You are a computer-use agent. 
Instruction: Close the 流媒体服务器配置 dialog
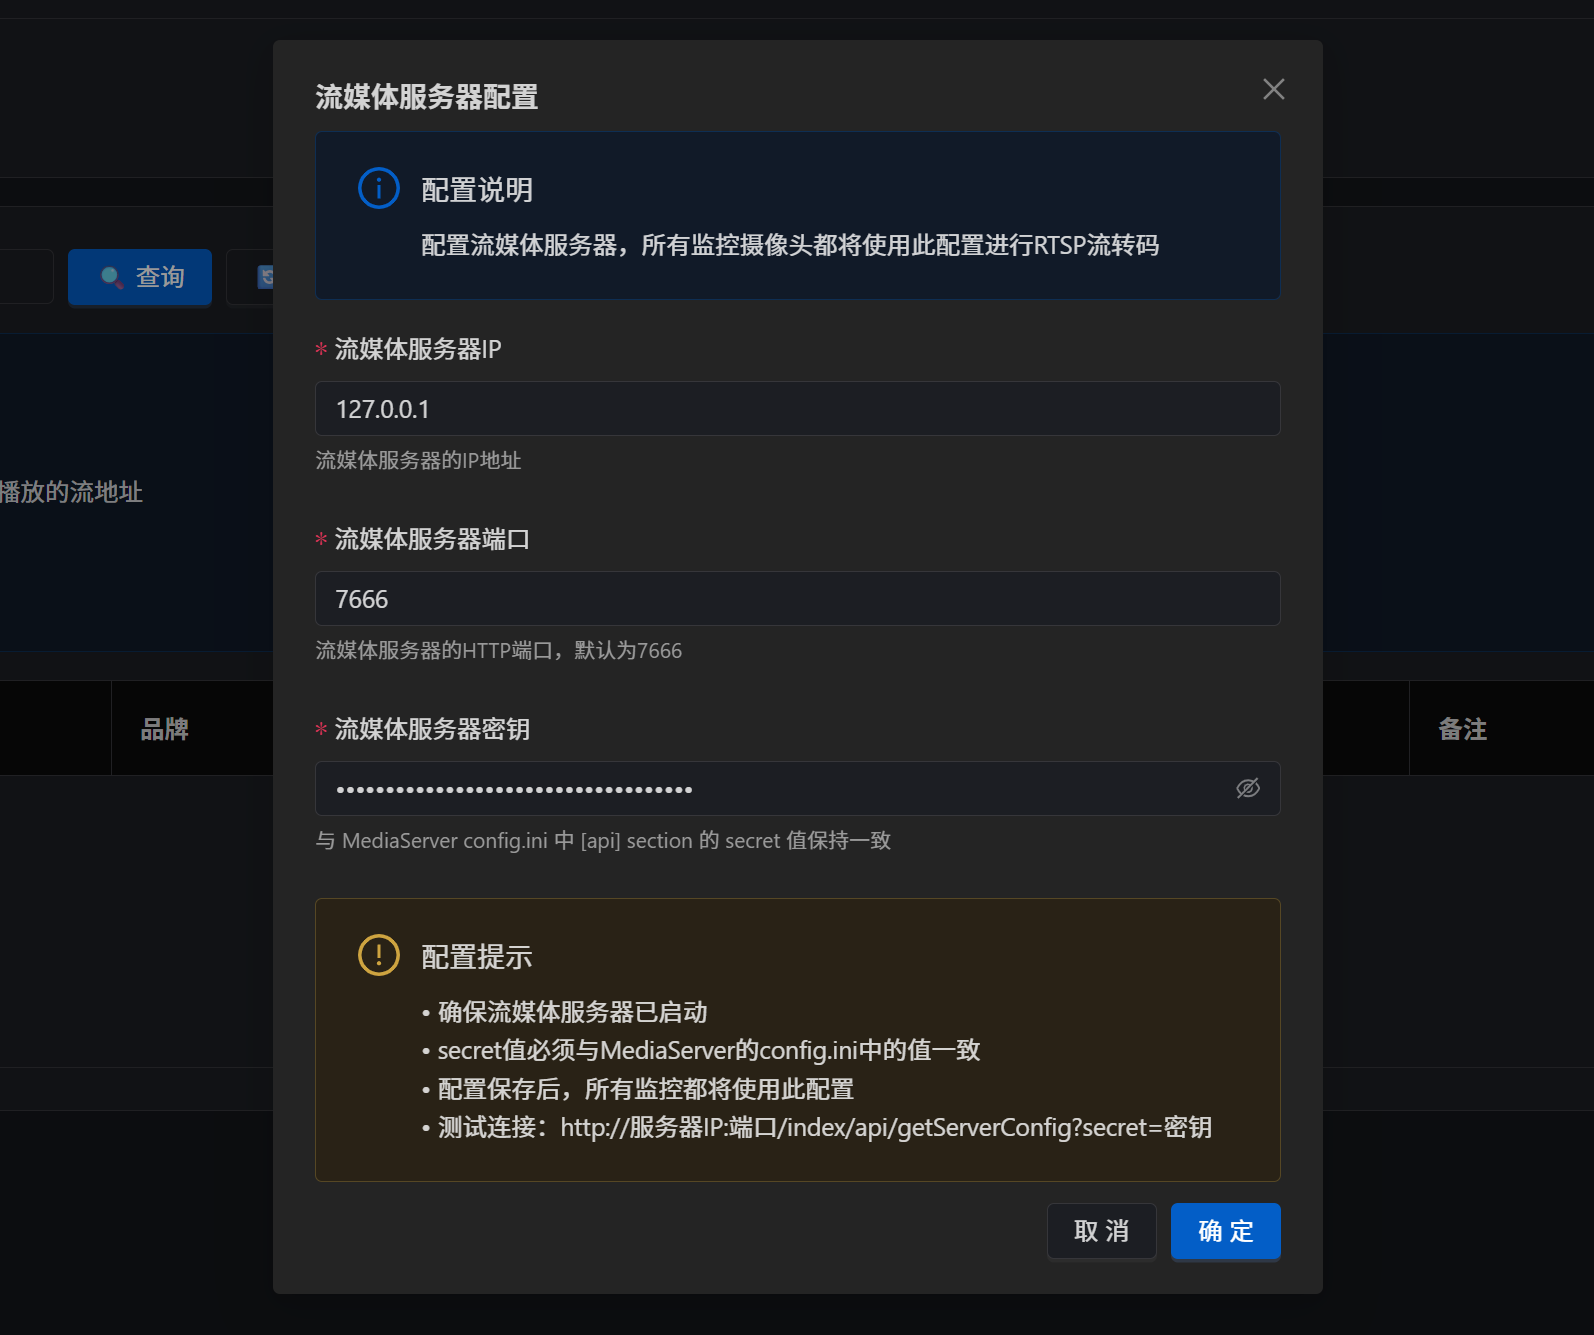(1273, 89)
